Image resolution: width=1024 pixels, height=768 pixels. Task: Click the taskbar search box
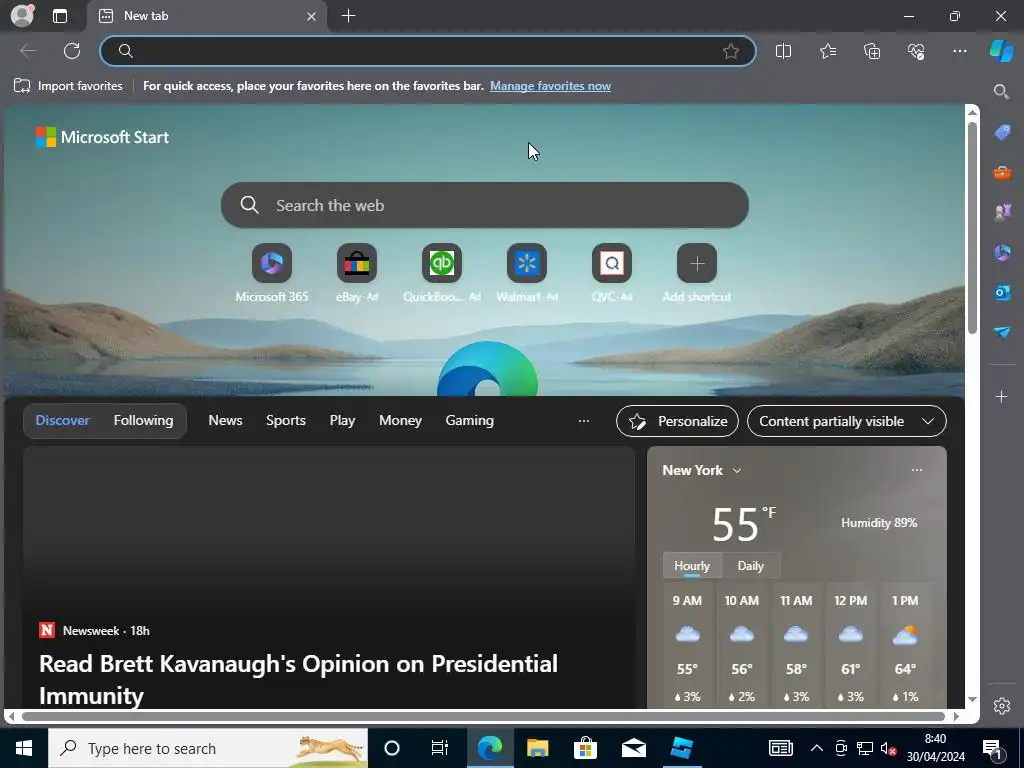click(208, 748)
